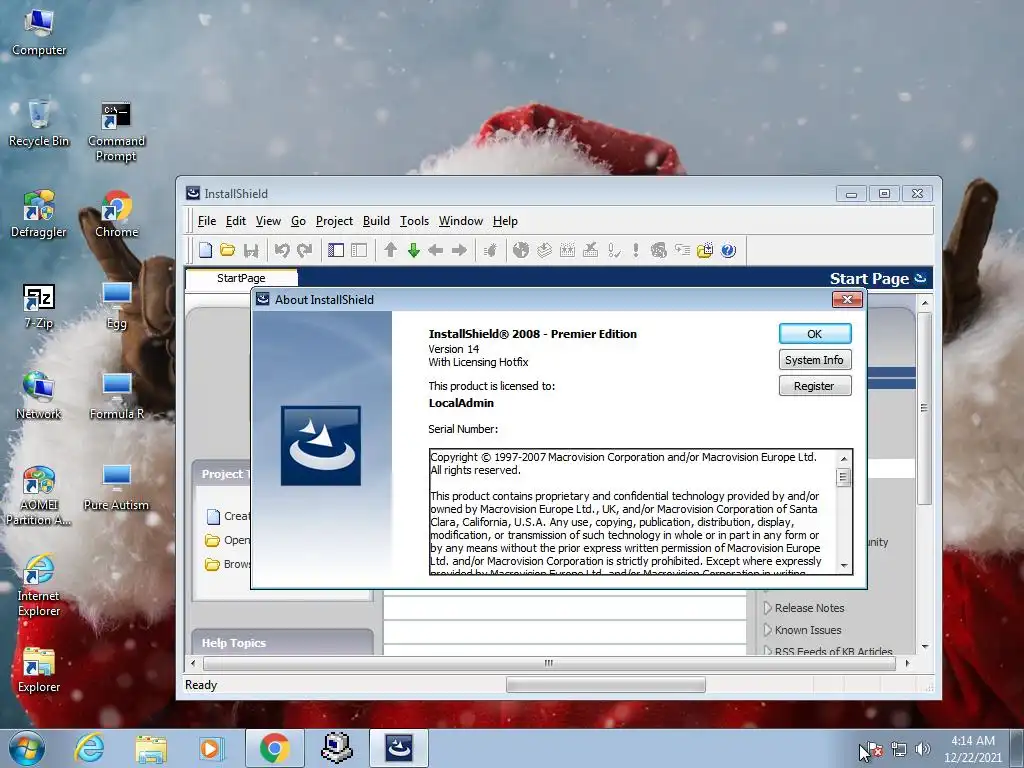Click OK in About InstallShield dialog
1024x768 pixels.
tap(814, 334)
